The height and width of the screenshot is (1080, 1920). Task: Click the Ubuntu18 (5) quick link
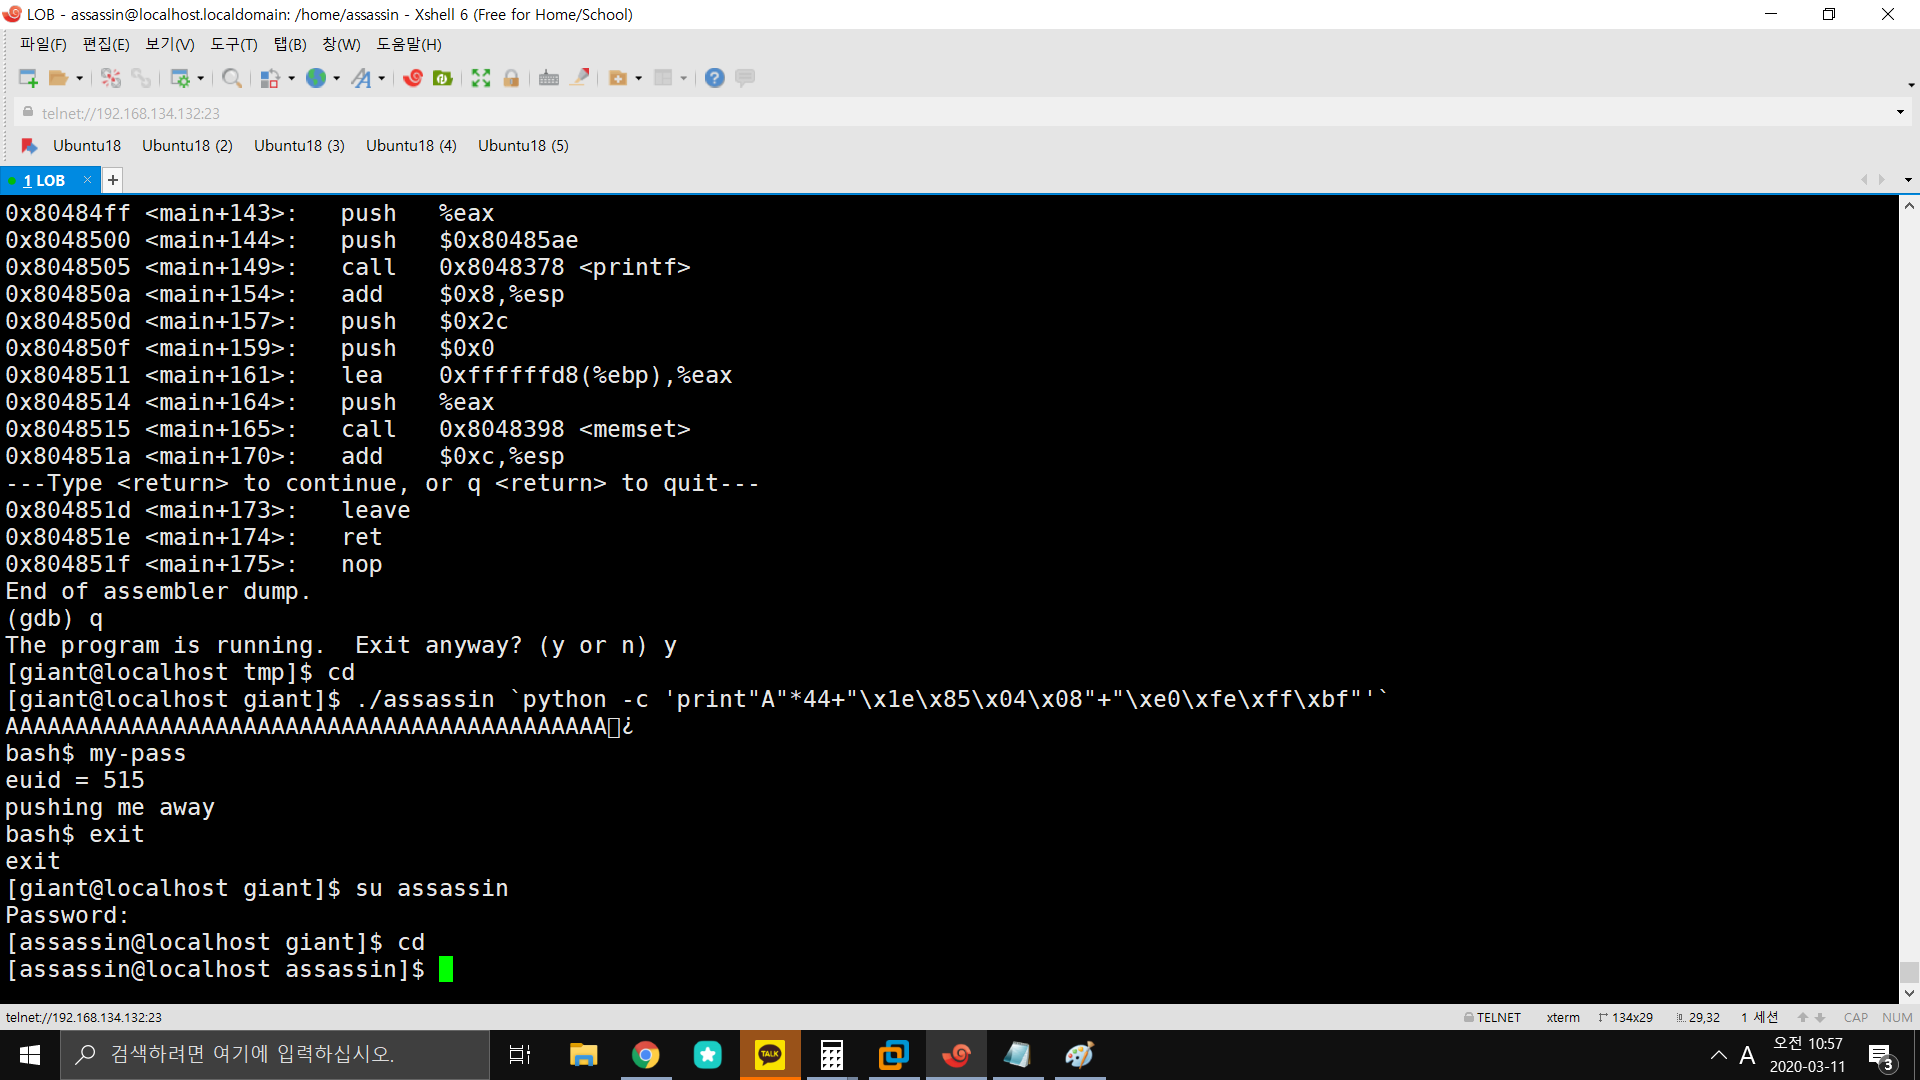(x=523, y=145)
